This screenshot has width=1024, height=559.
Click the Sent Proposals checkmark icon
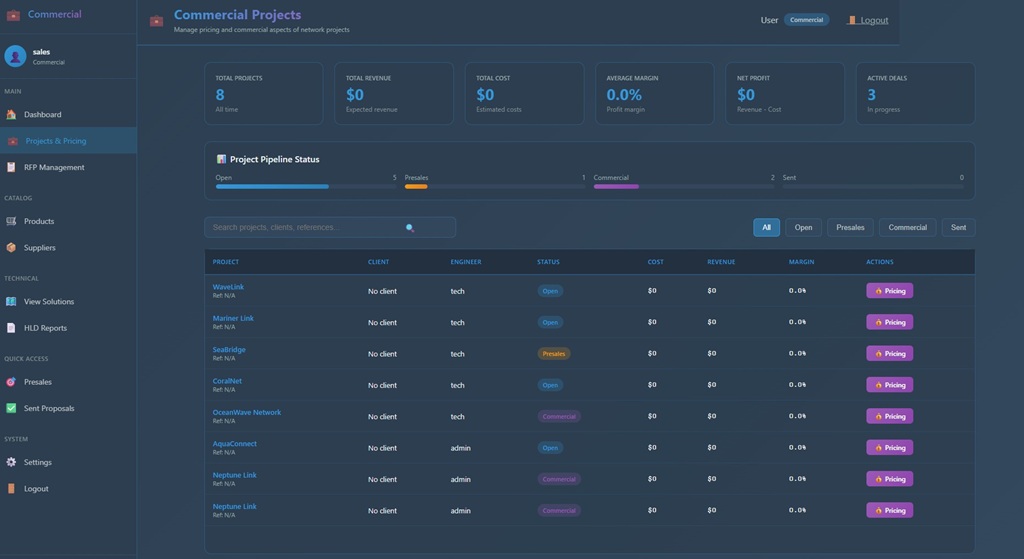point(11,409)
